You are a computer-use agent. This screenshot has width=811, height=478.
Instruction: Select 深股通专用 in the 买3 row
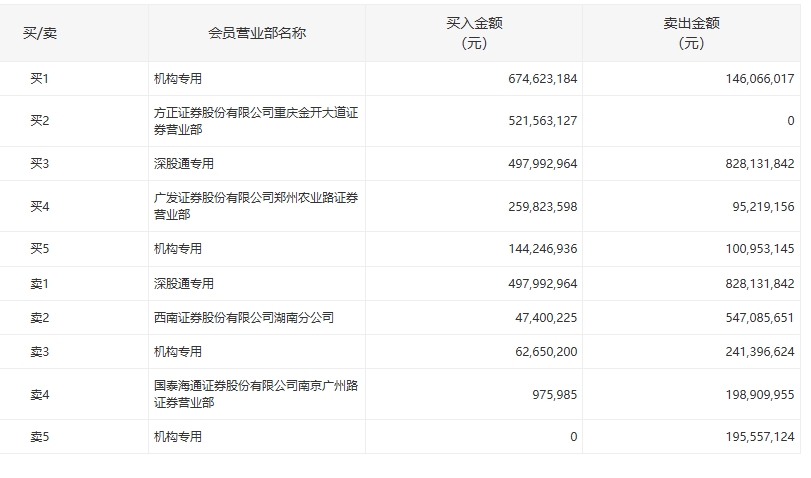(x=183, y=164)
